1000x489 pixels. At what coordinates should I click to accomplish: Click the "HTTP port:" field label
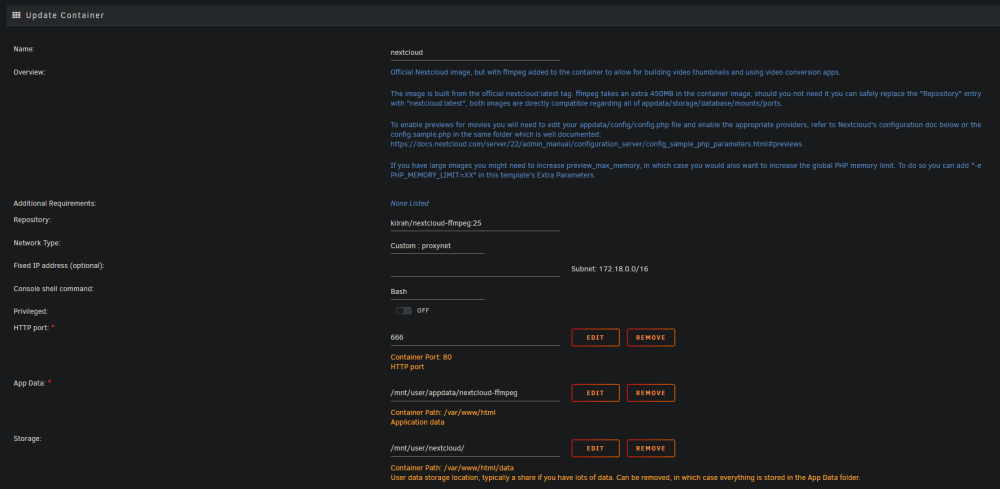[32, 327]
